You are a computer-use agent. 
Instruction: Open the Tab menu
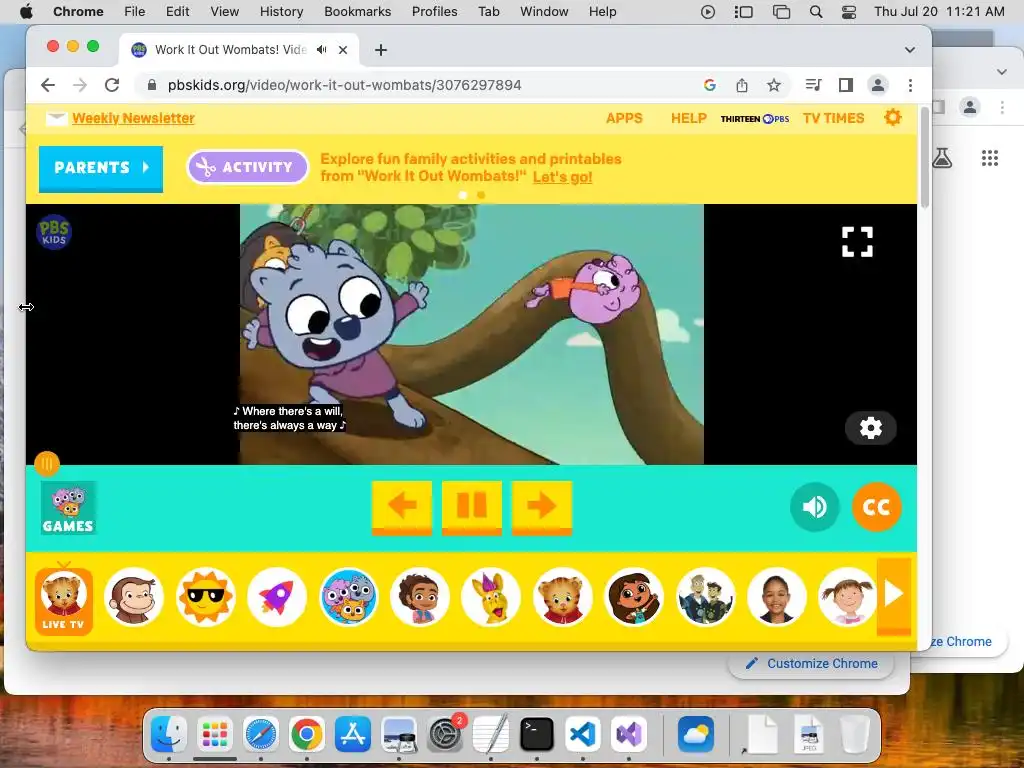(488, 12)
